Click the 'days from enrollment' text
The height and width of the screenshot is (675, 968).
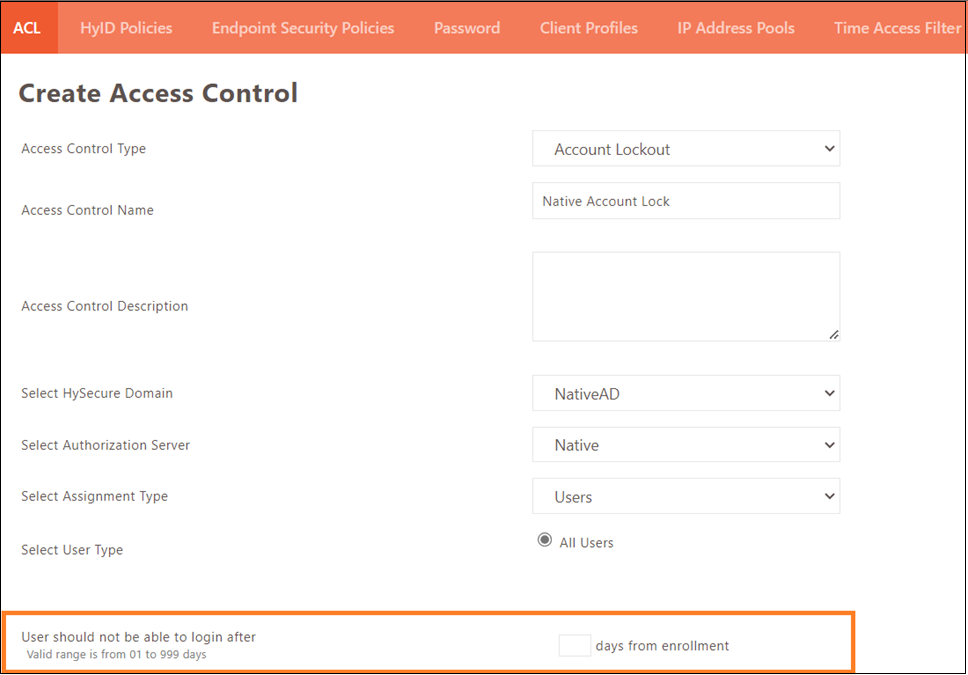662,646
